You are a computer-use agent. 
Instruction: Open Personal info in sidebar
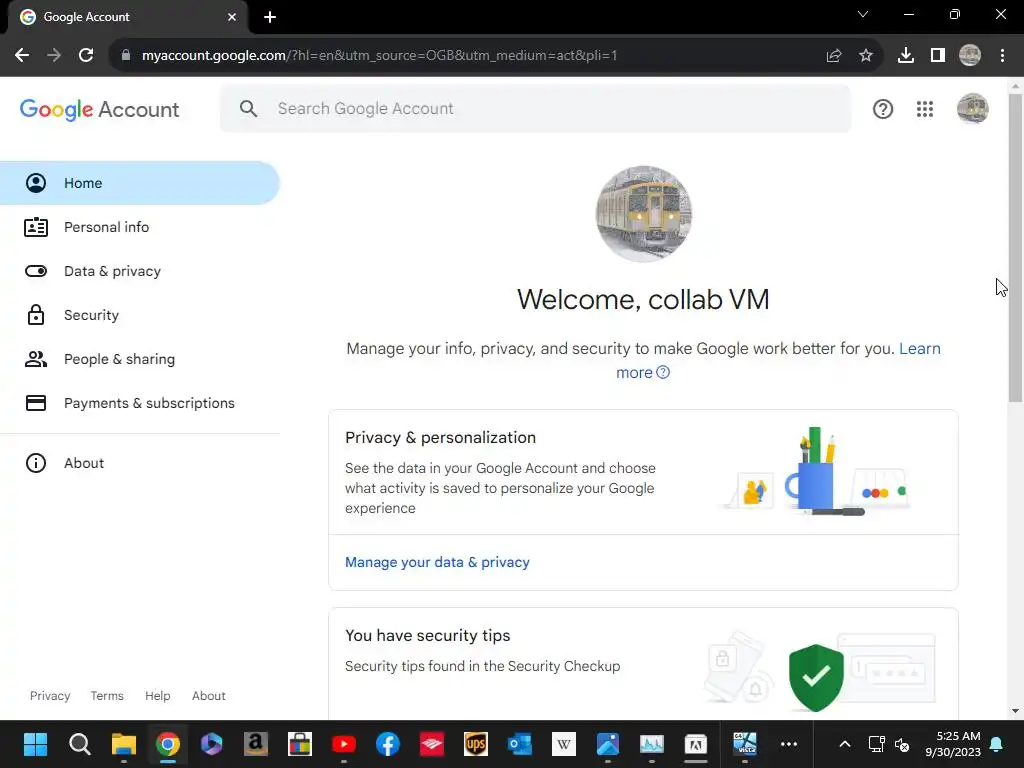(139, 227)
